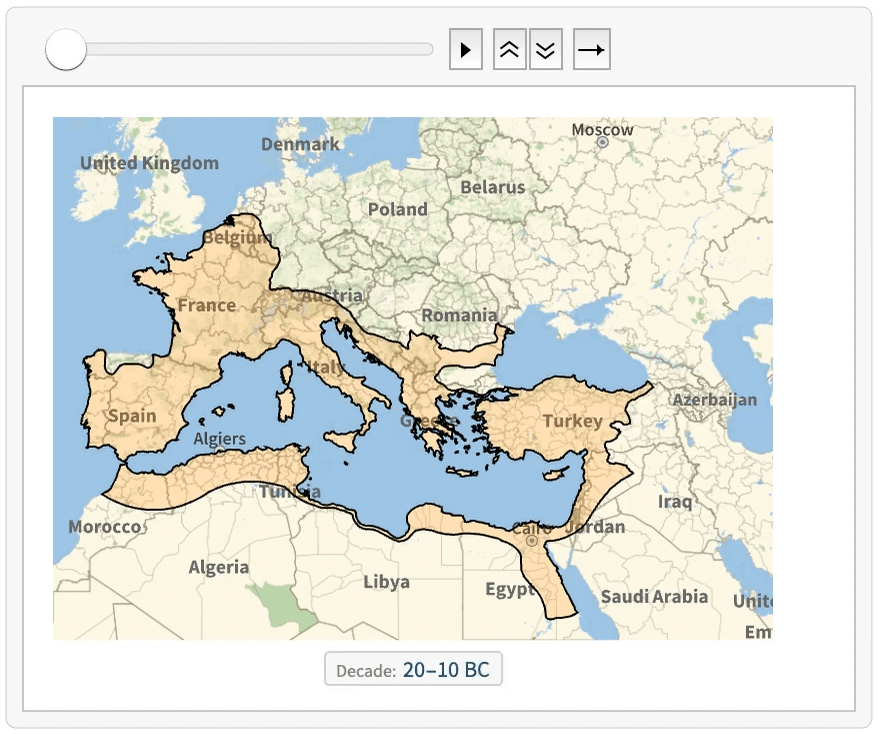This screenshot has height=734, width=880.
Task: Select the France label on the map
Action: tap(206, 305)
